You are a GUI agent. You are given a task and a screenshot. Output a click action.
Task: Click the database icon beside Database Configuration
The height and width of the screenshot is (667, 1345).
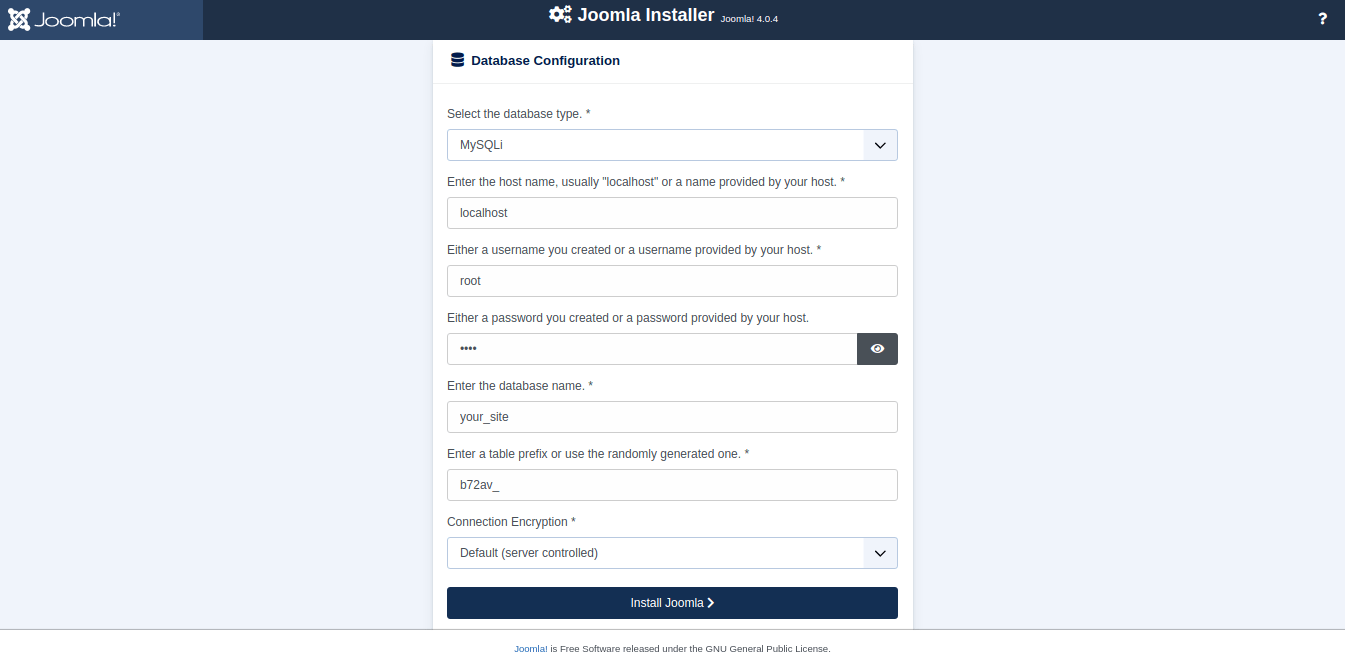point(458,60)
